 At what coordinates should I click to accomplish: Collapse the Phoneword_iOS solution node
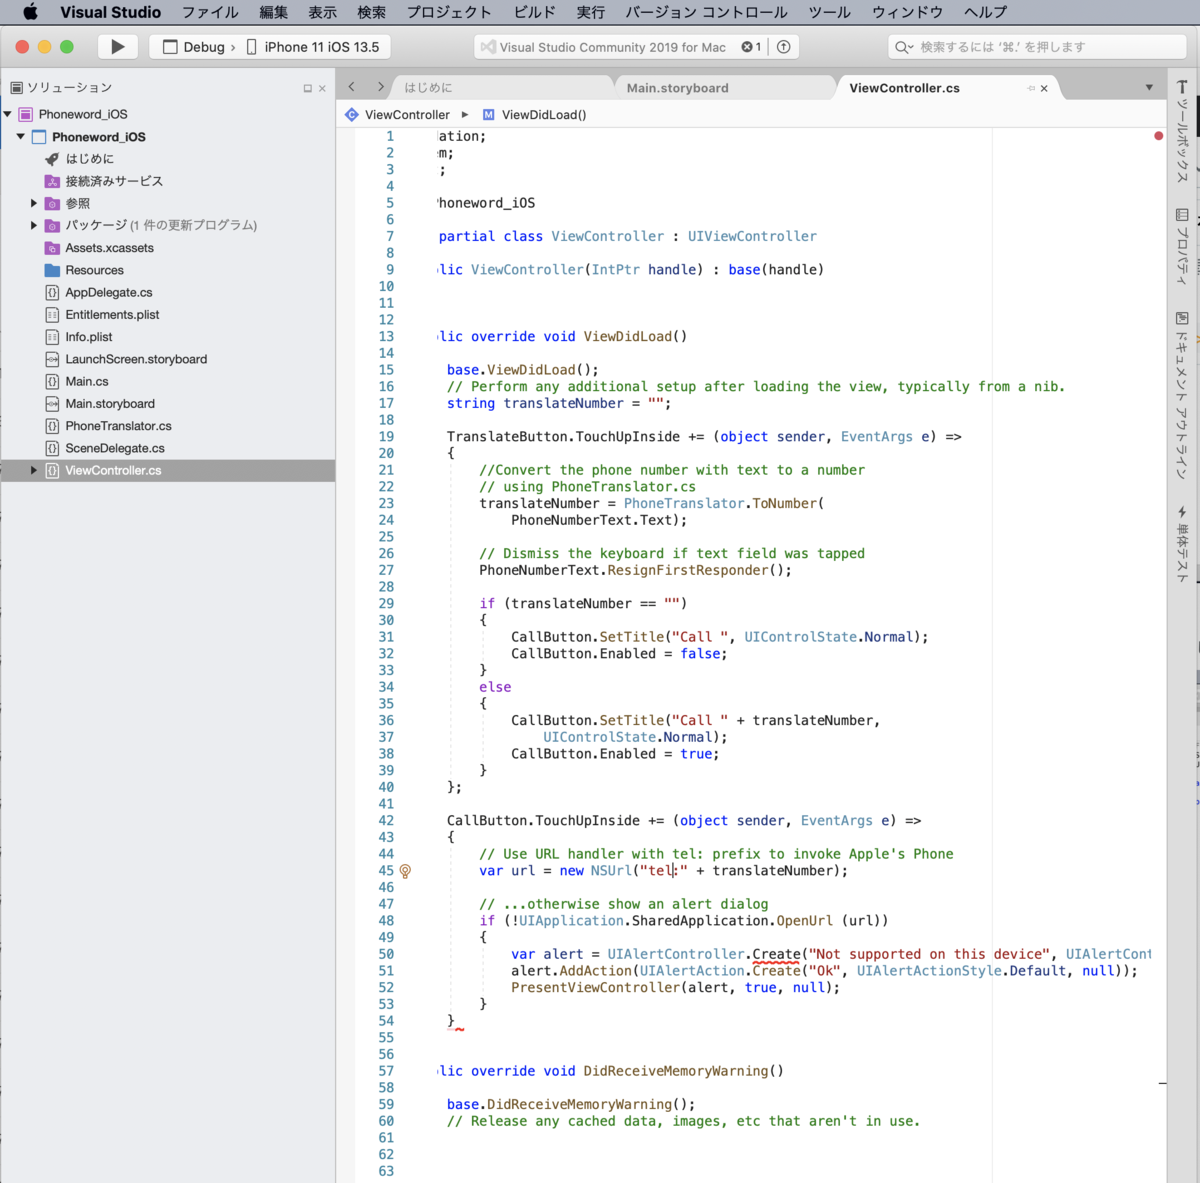tap(8, 114)
